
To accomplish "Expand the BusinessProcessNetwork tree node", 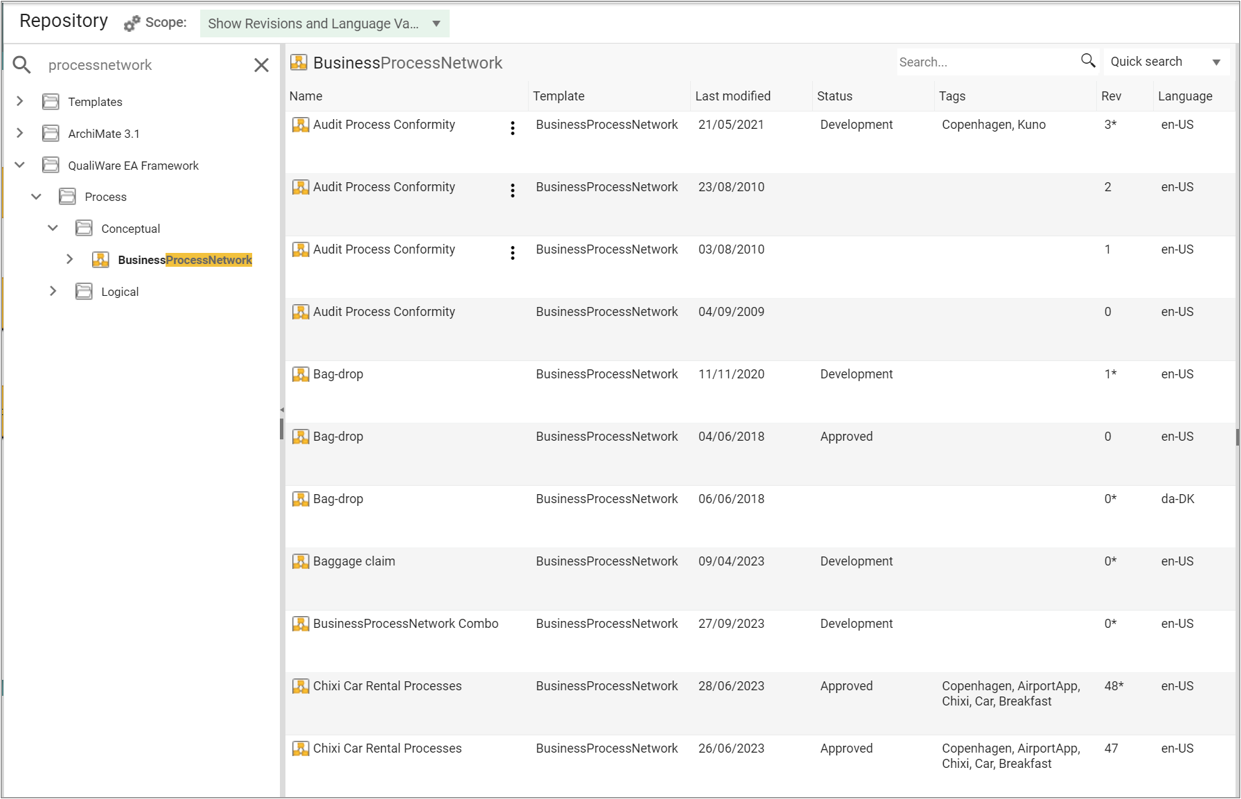I will coord(70,259).
